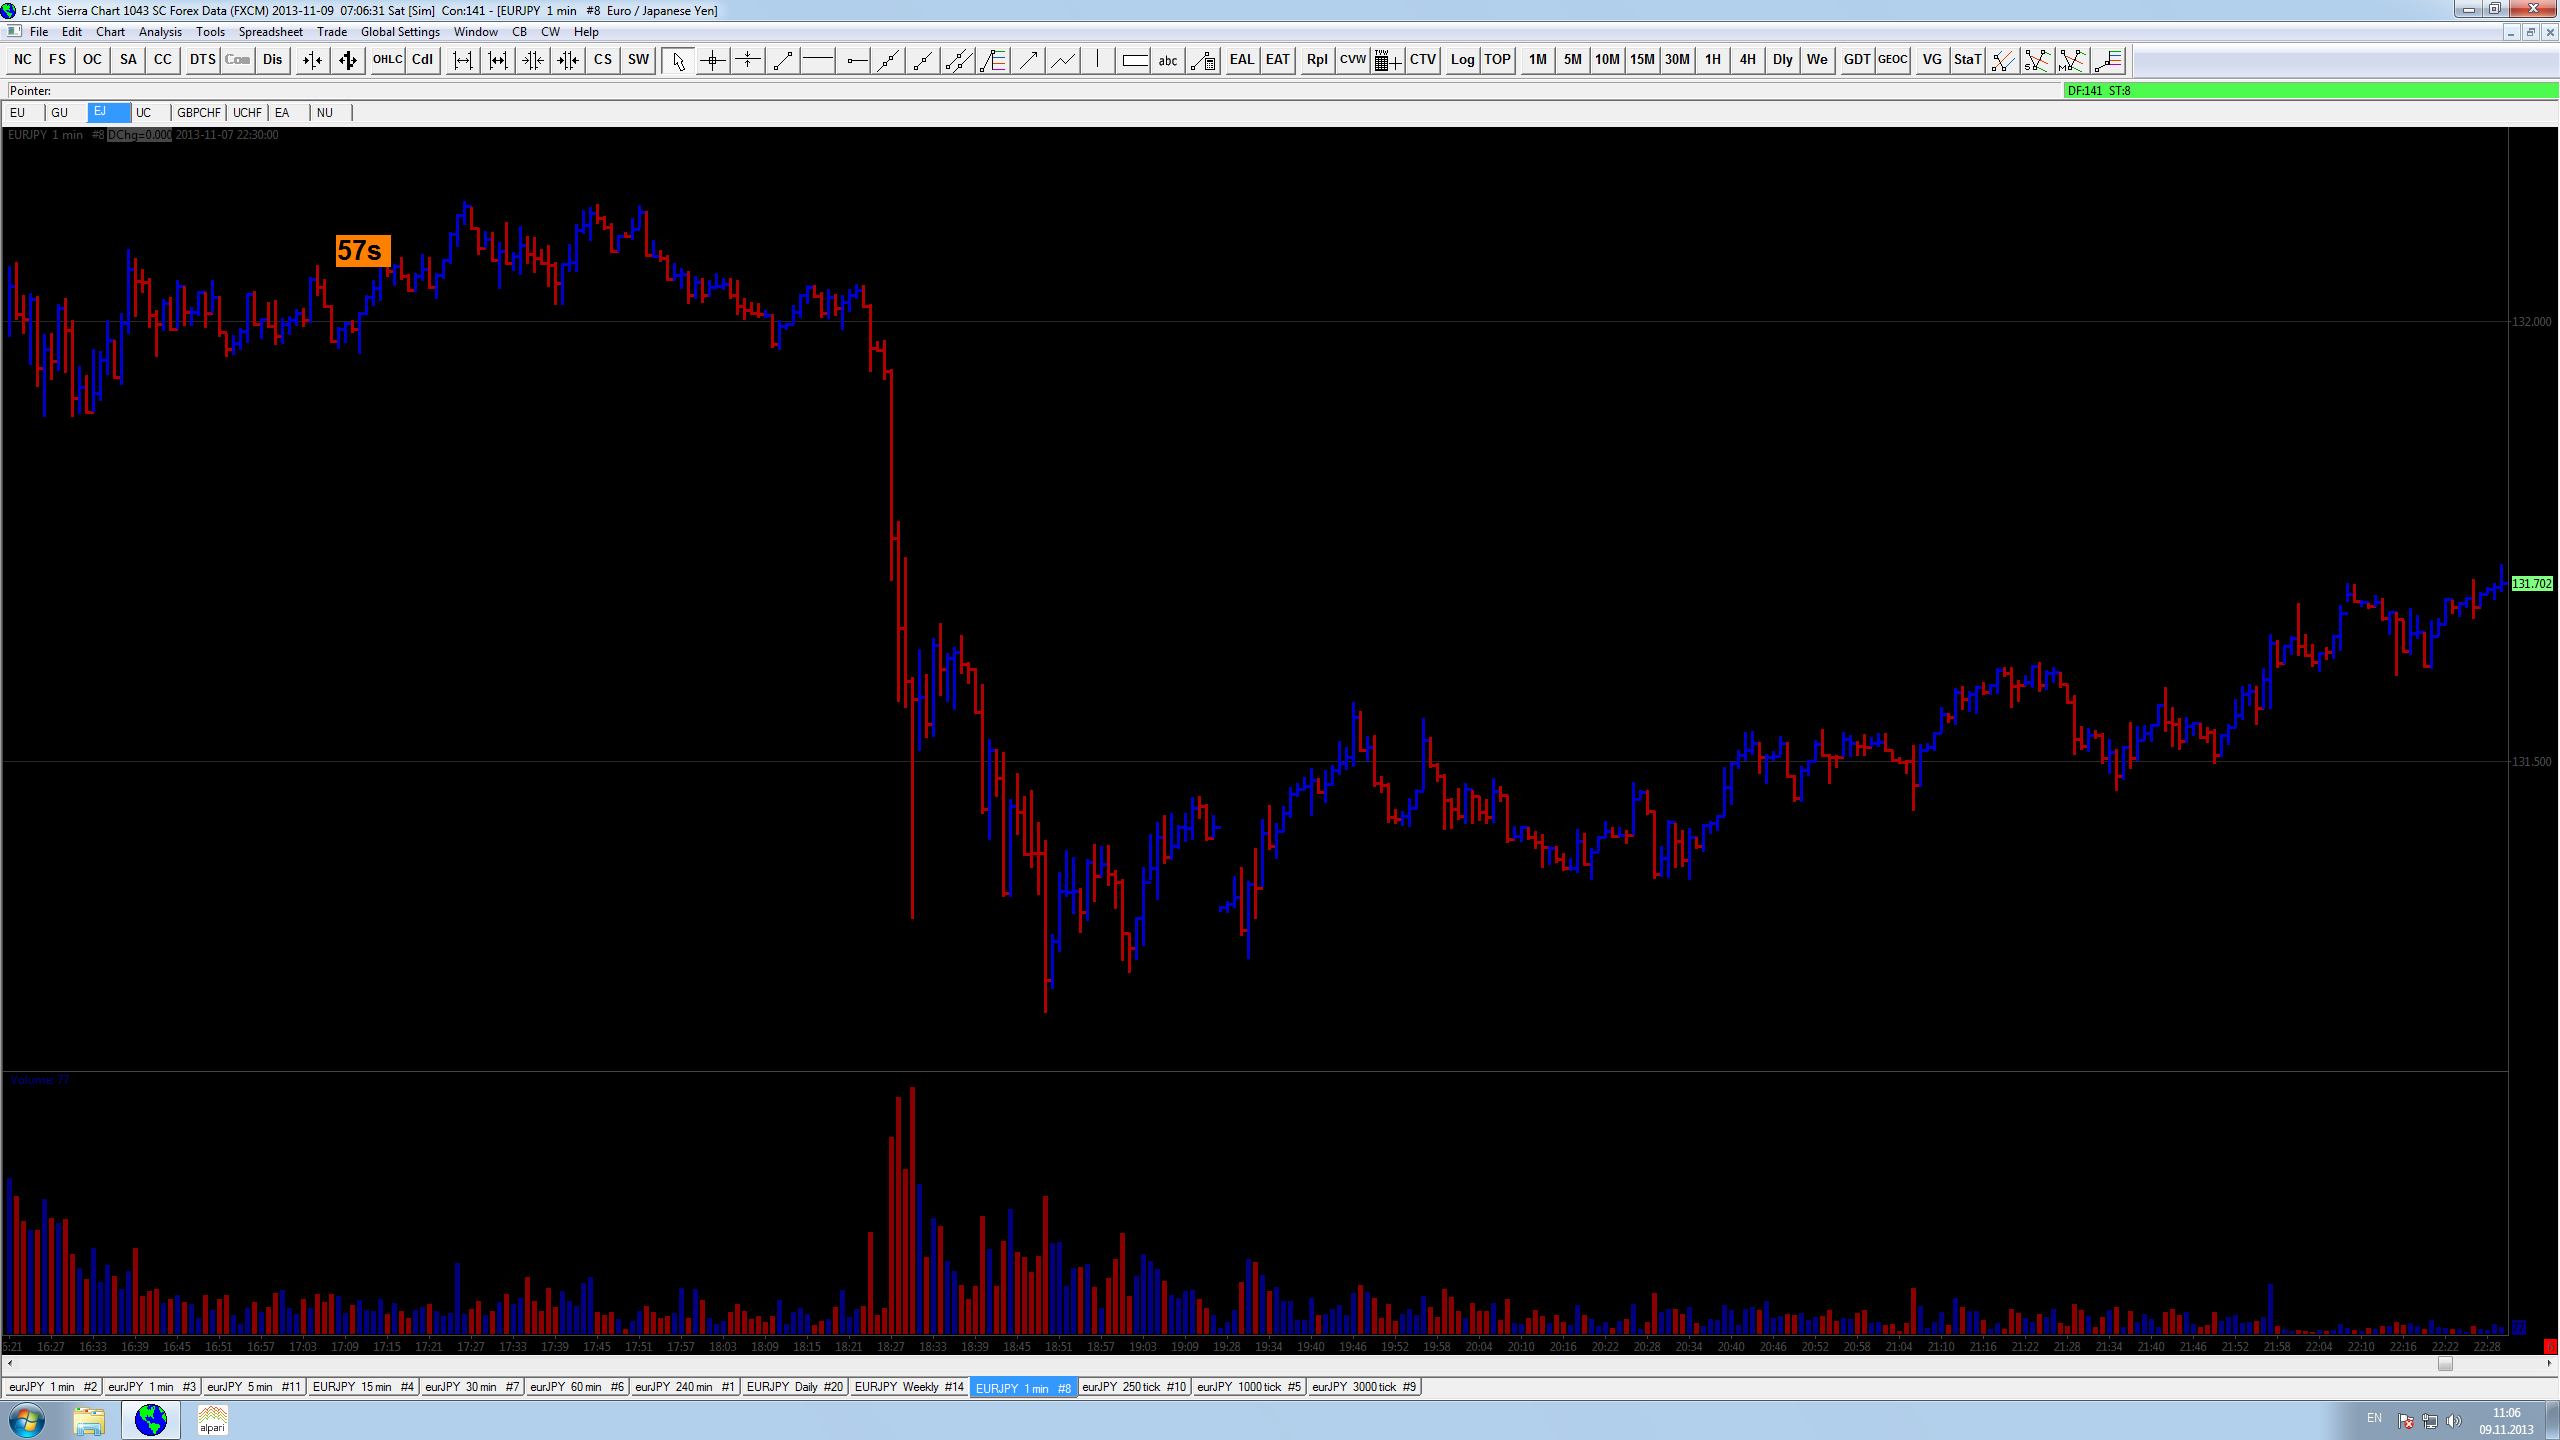Screen dimensions: 2560x1440
Task: Set timeframe with the 15M button
Action: point(1642,60)
